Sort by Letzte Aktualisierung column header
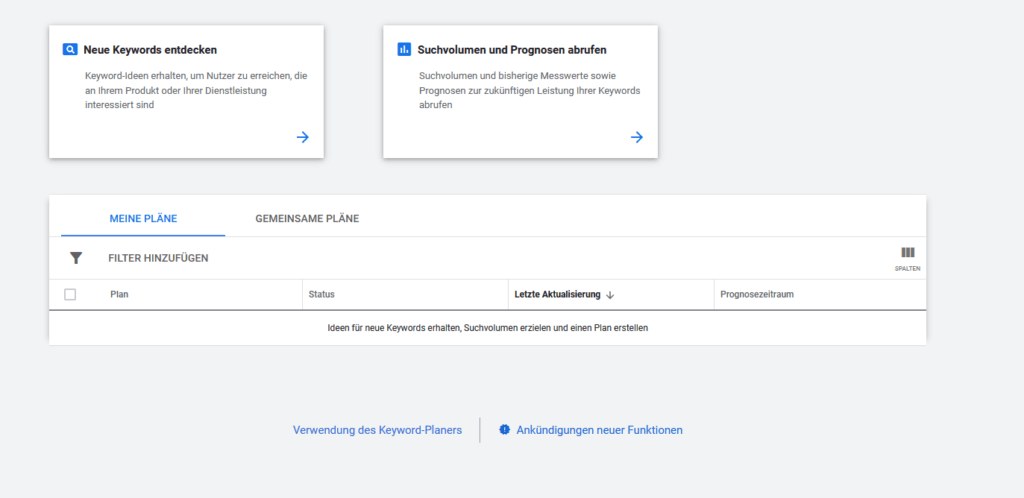Screen dimensions: 1024x498 click(x=557, y=295)
